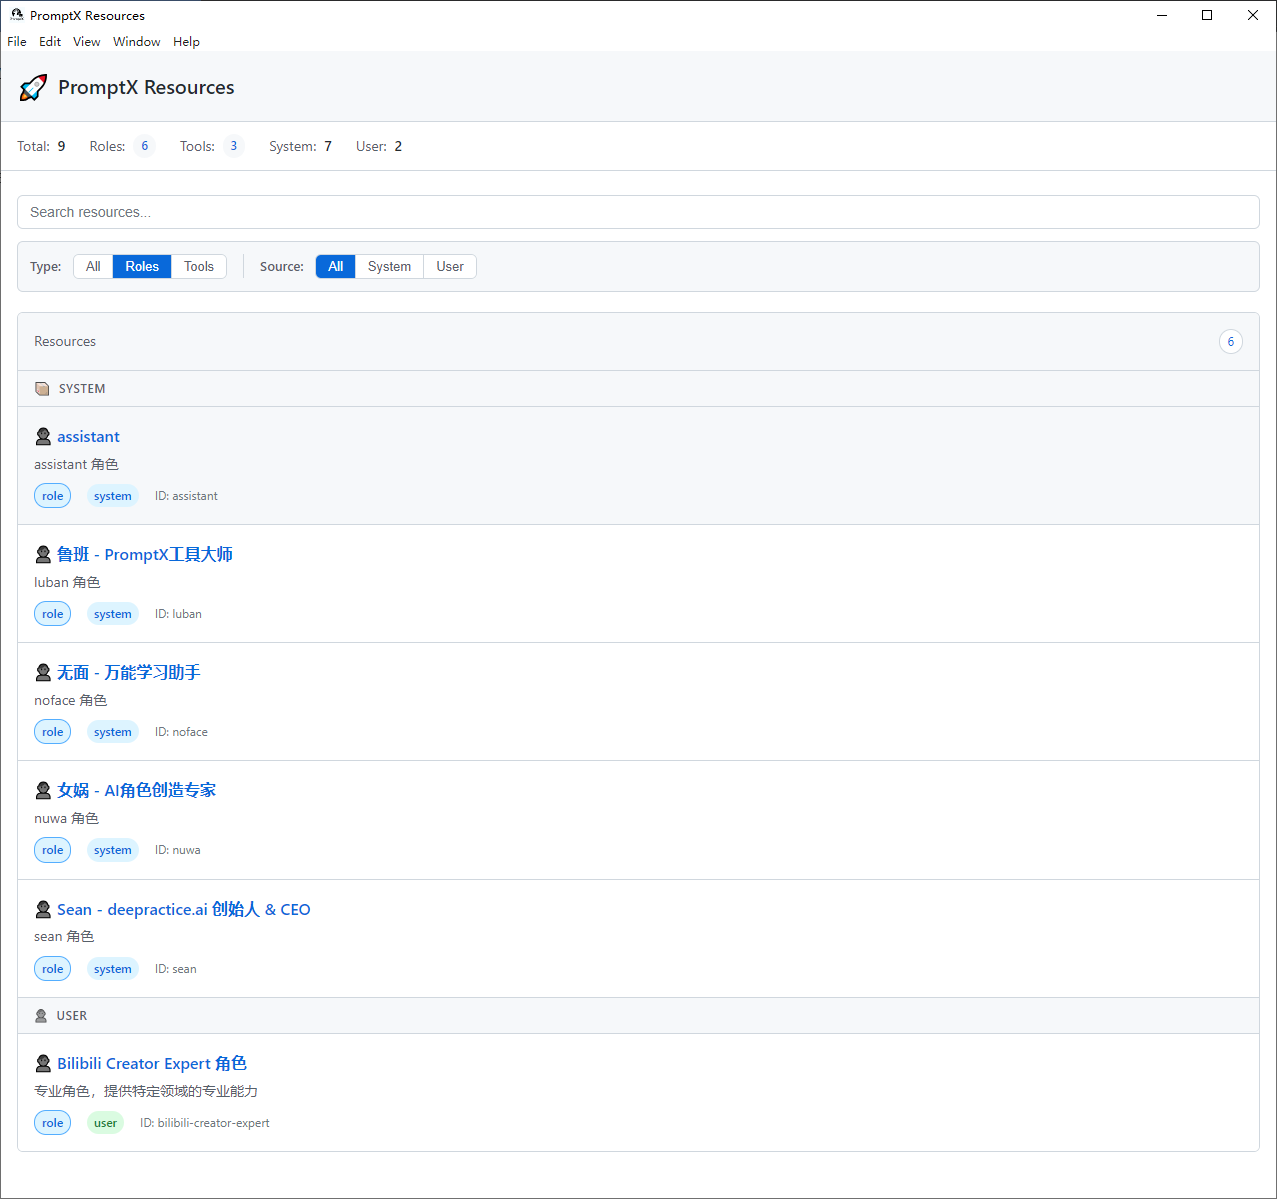Image resolution: width=1277 pixels, height=1199 pixels.
Task: Click system tag on assistant row
Action: (113, 496)
